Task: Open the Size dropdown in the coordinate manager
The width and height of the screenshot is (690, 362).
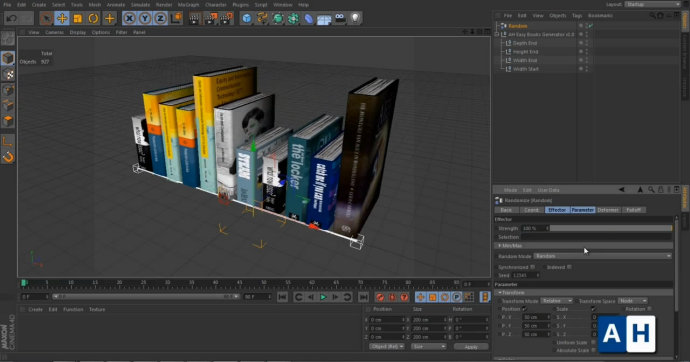Action: pyautogui.click(x=428, y=347)
